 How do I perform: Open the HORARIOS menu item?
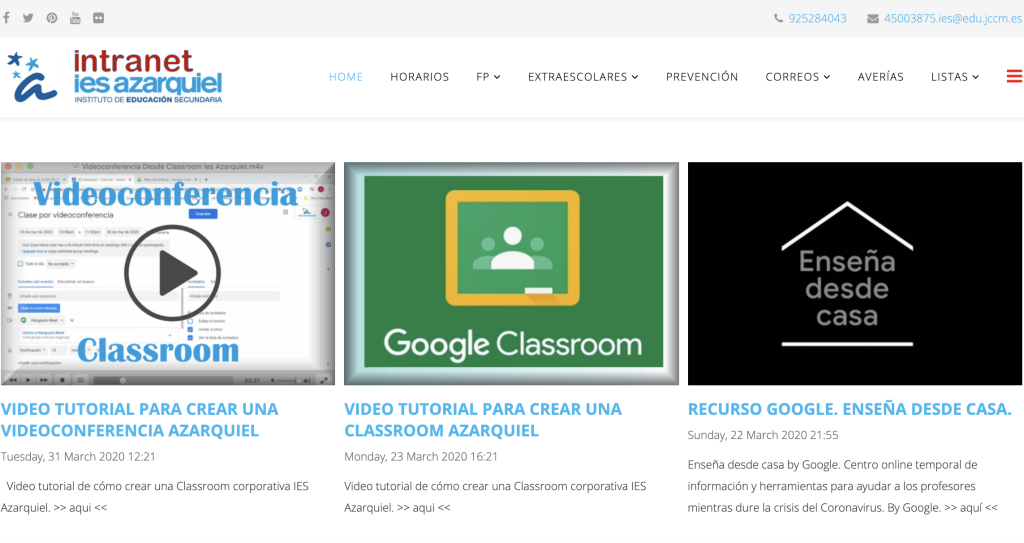419,76
